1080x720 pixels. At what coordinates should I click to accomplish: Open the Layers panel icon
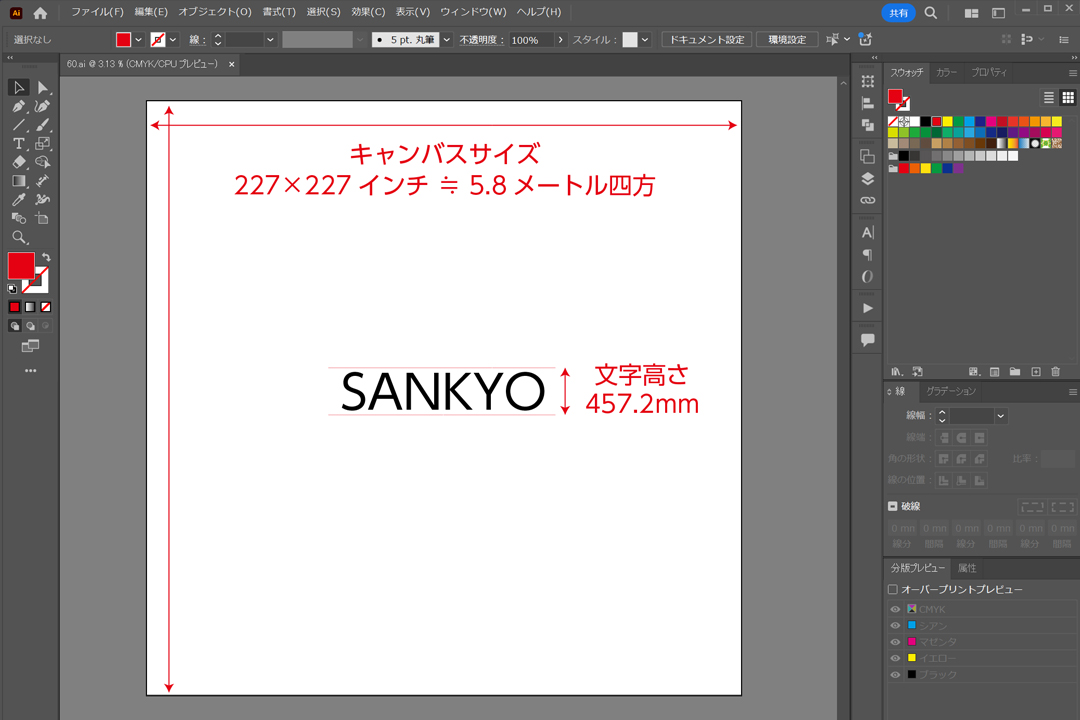point(868,179)
